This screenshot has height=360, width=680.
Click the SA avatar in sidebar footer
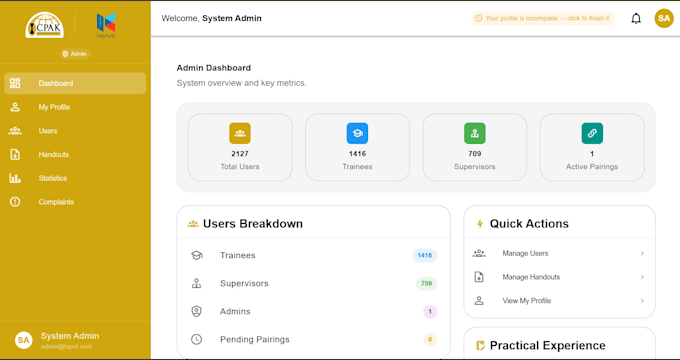23,340
